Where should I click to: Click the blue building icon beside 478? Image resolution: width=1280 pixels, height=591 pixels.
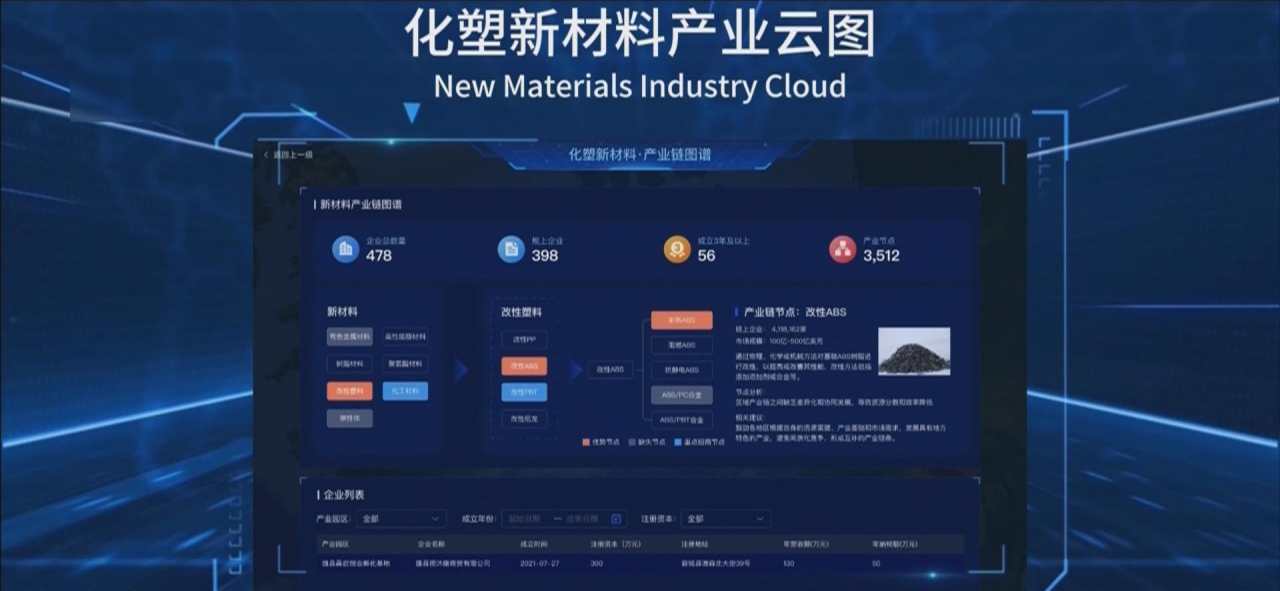pyautogui.click(x=346, y=249)
